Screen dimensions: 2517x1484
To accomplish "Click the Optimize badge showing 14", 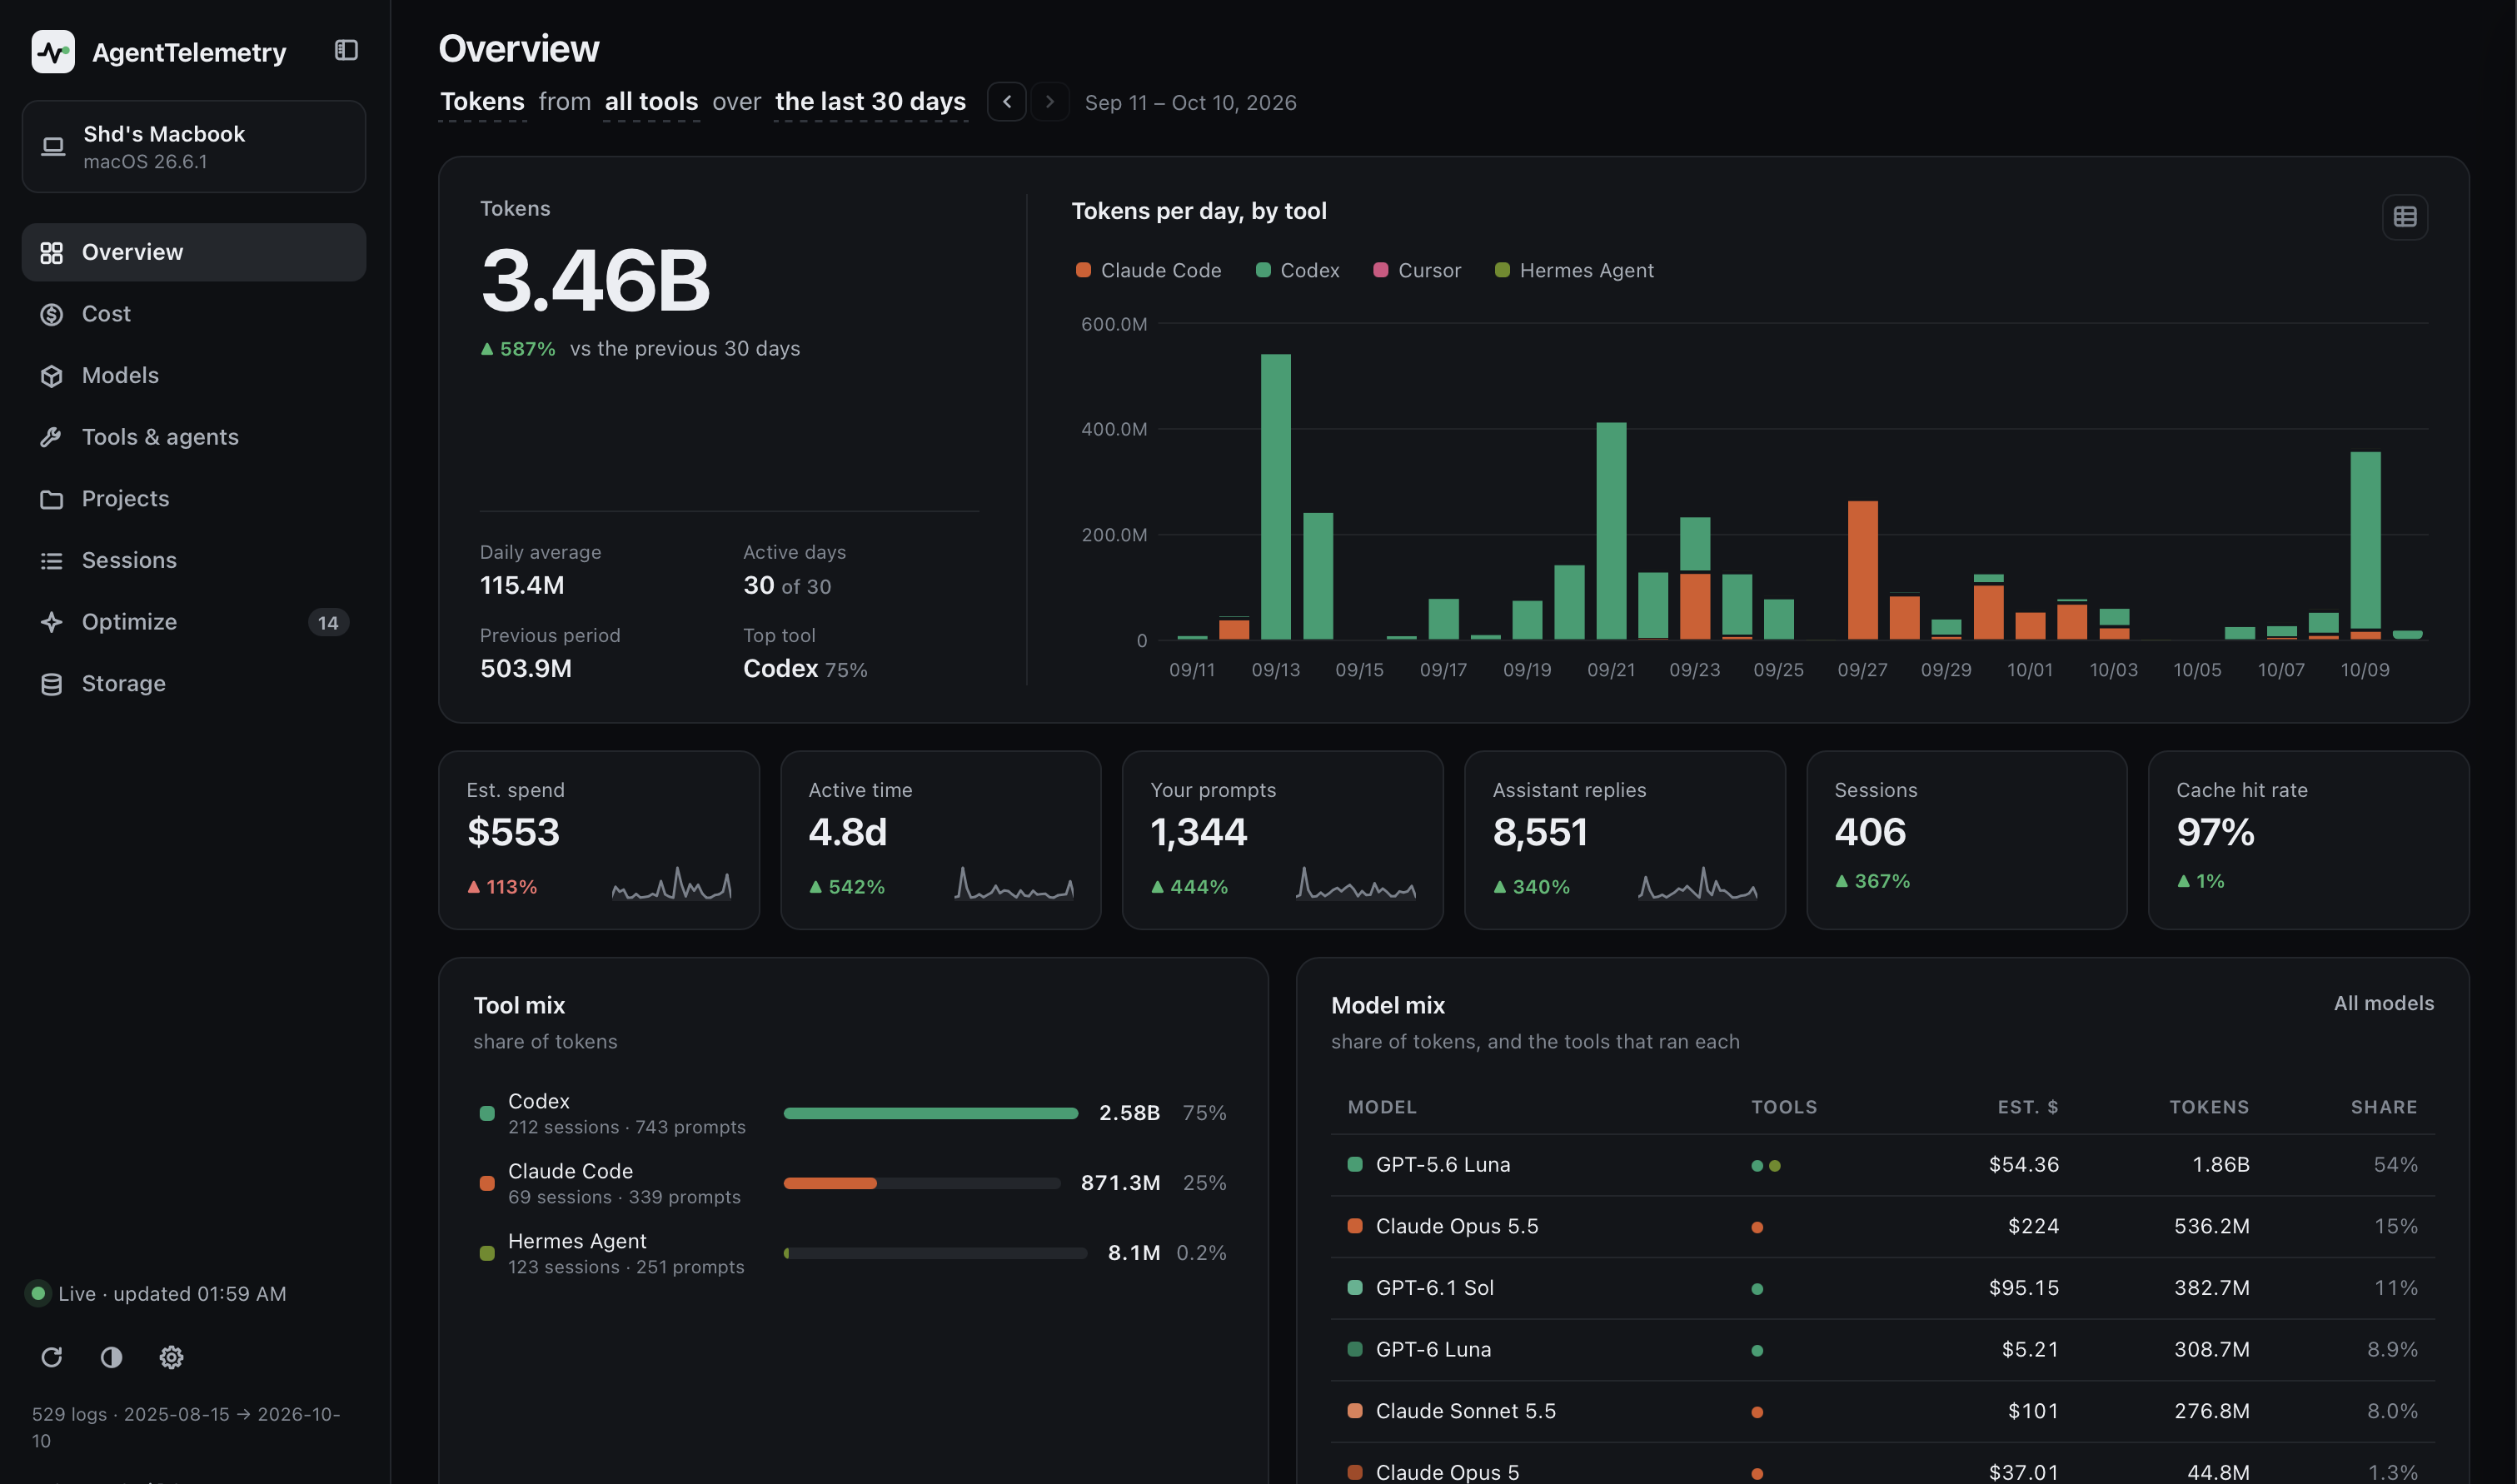I will [x=328, y=623].
